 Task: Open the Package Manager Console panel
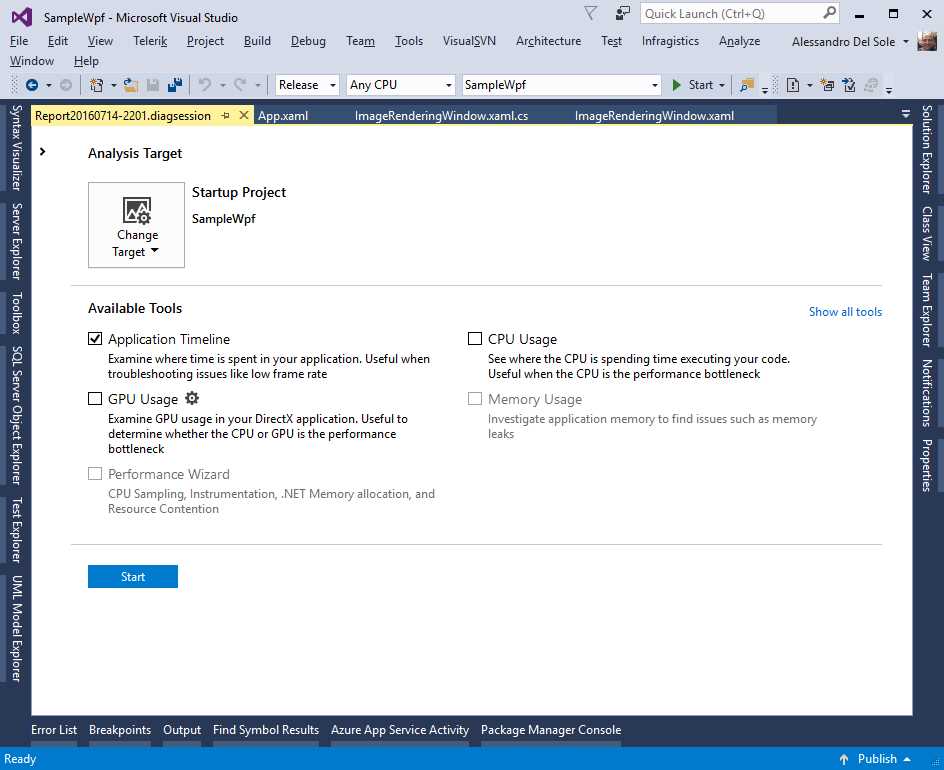click(551, 729)
